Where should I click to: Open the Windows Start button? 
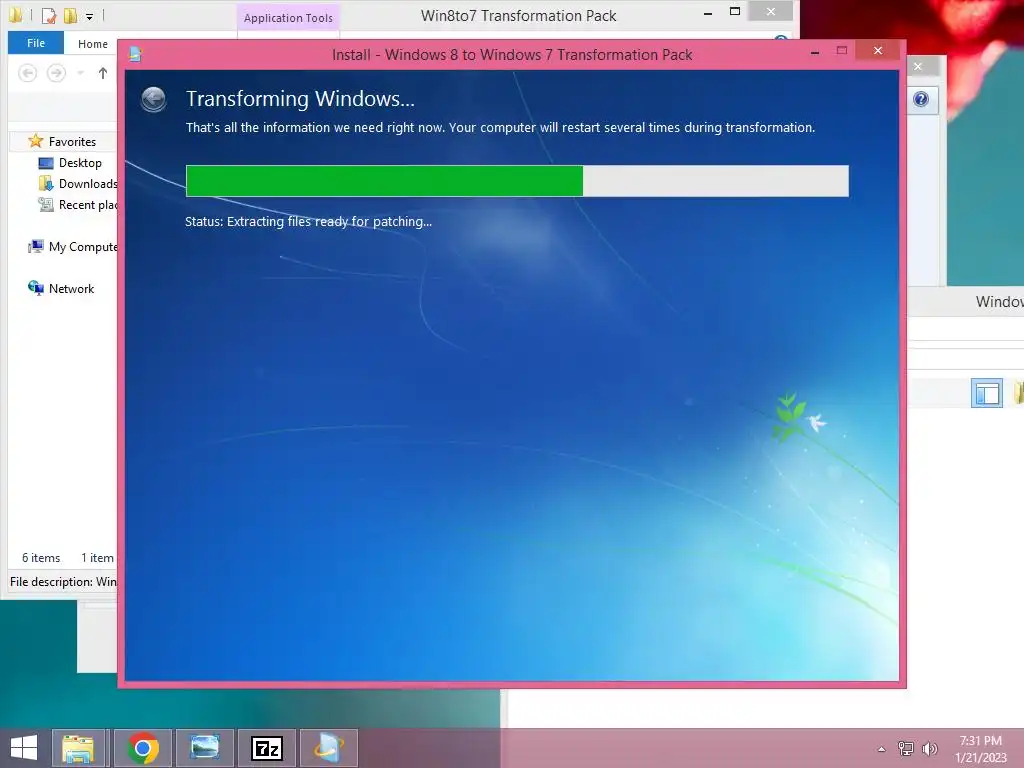[24, 748]
